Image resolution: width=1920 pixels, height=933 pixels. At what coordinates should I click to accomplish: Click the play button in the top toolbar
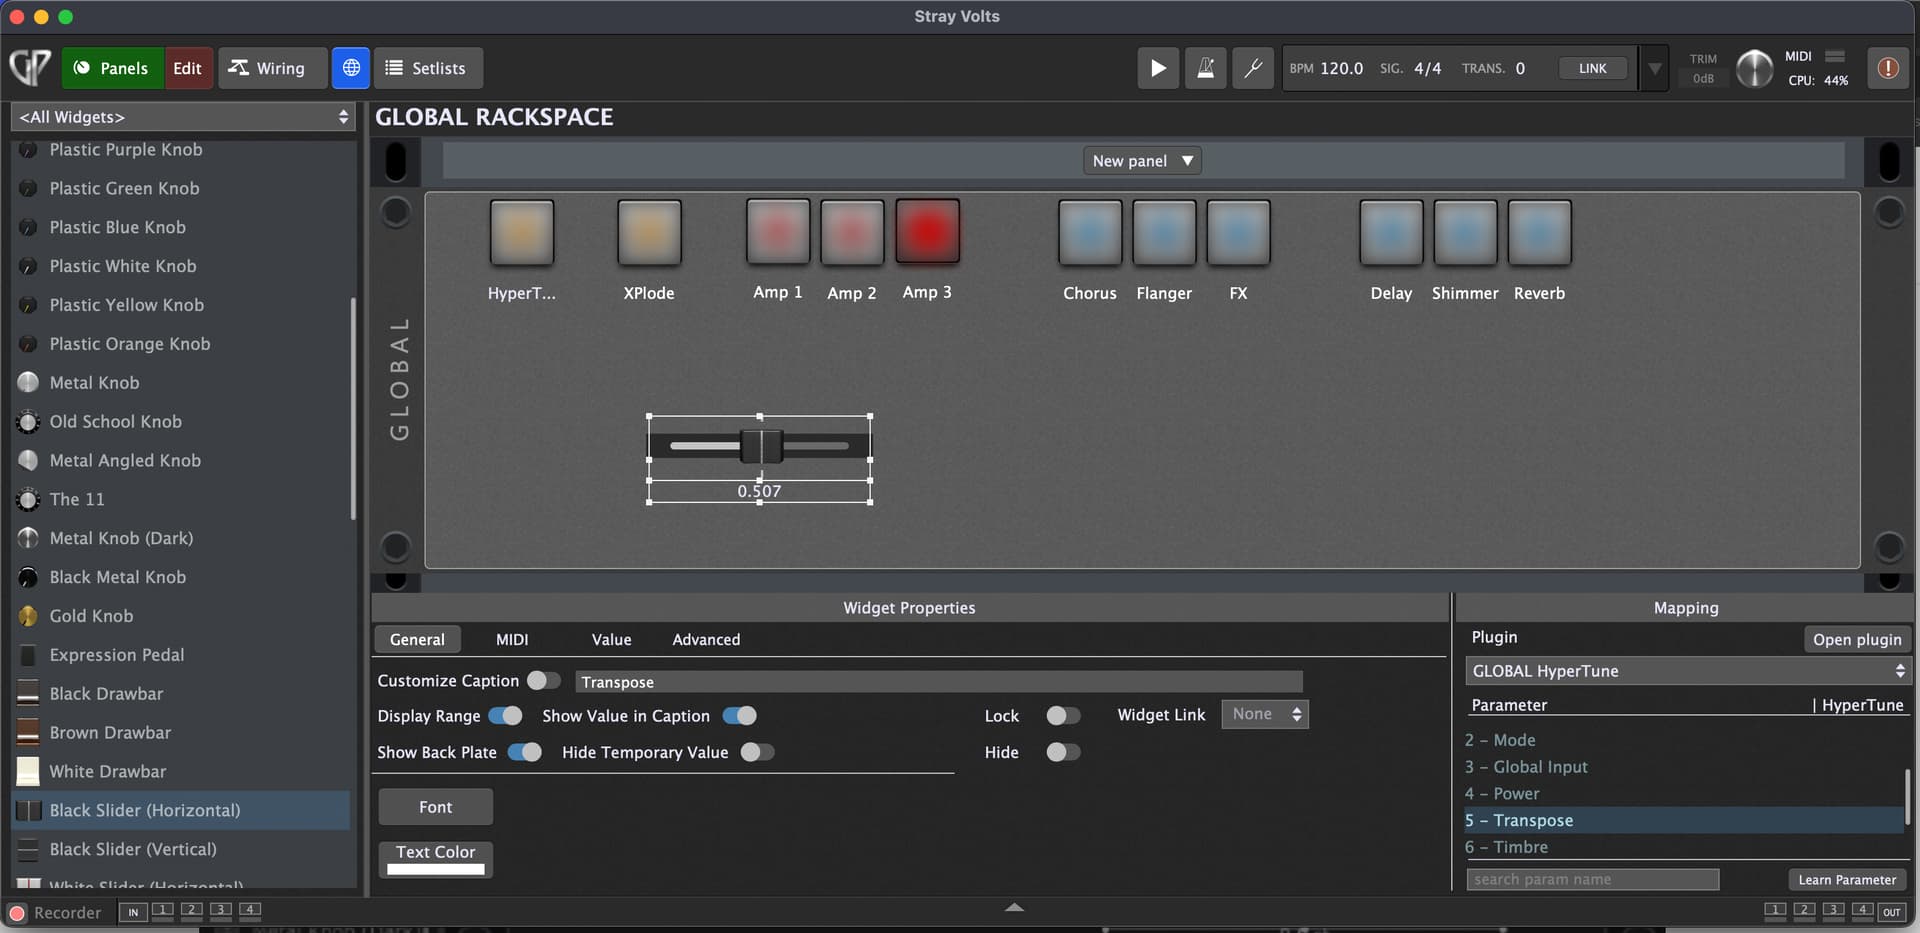(x=1157, y=68)
